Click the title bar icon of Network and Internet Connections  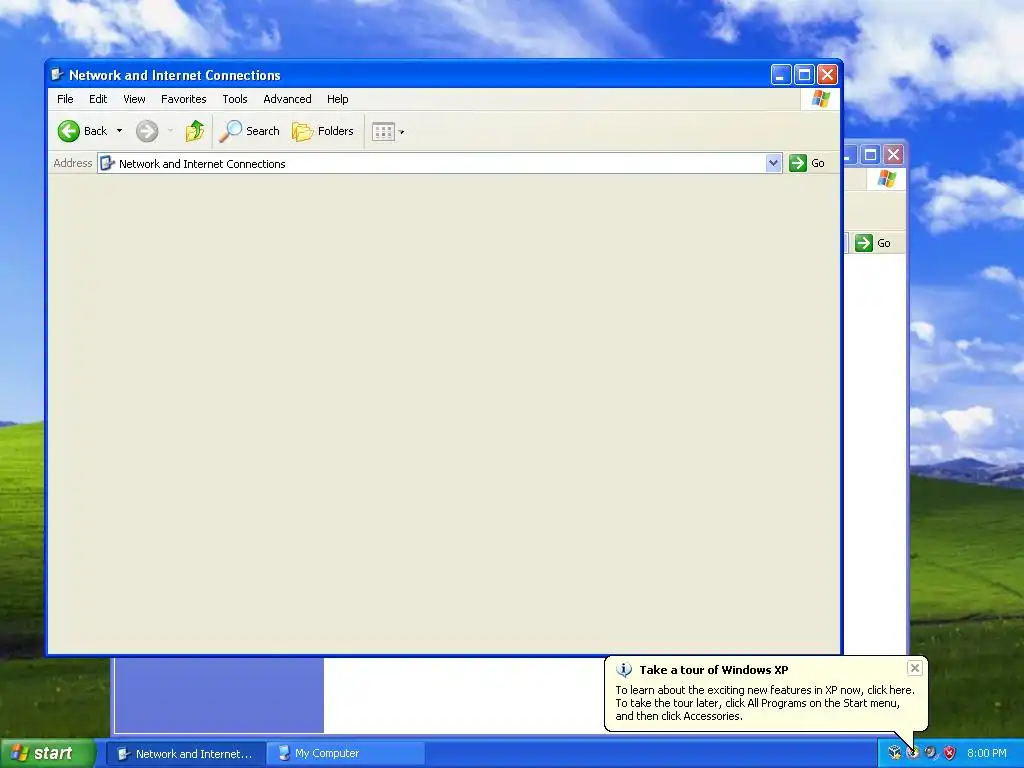tap(57, 75)
